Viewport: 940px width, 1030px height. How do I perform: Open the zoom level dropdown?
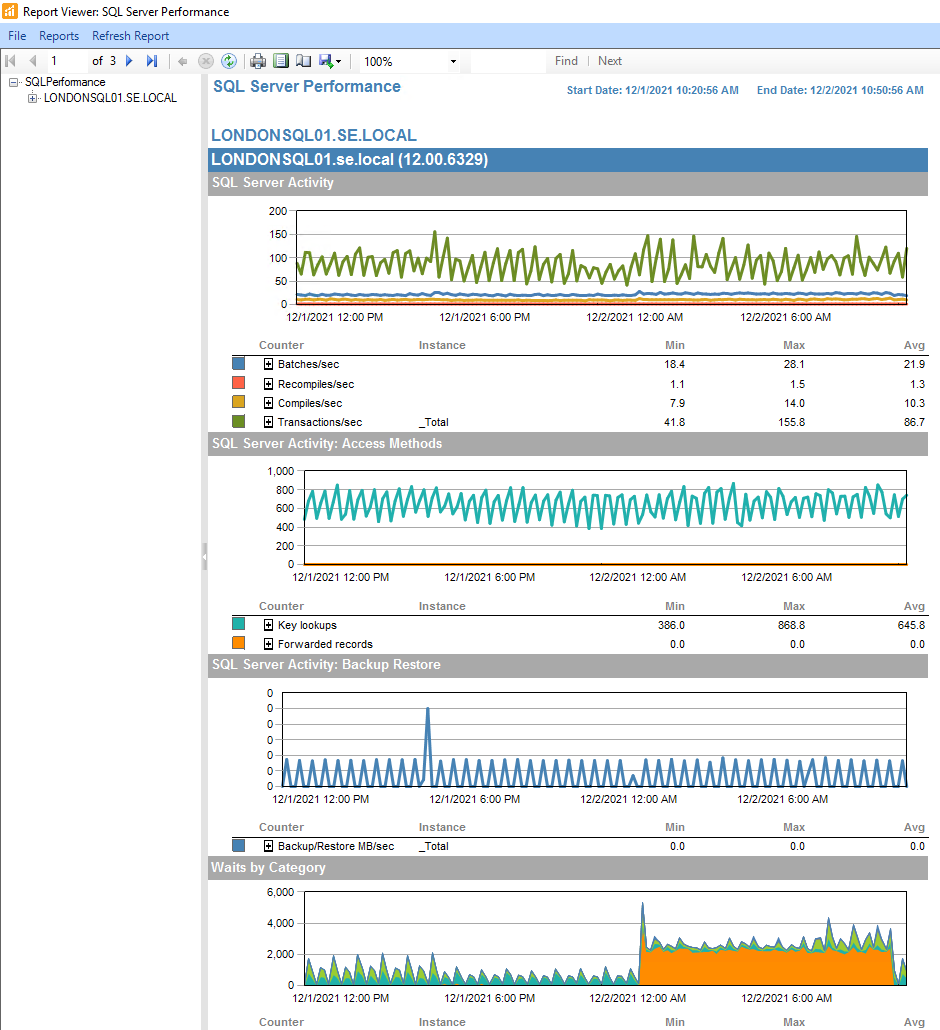tap(453, 61)
